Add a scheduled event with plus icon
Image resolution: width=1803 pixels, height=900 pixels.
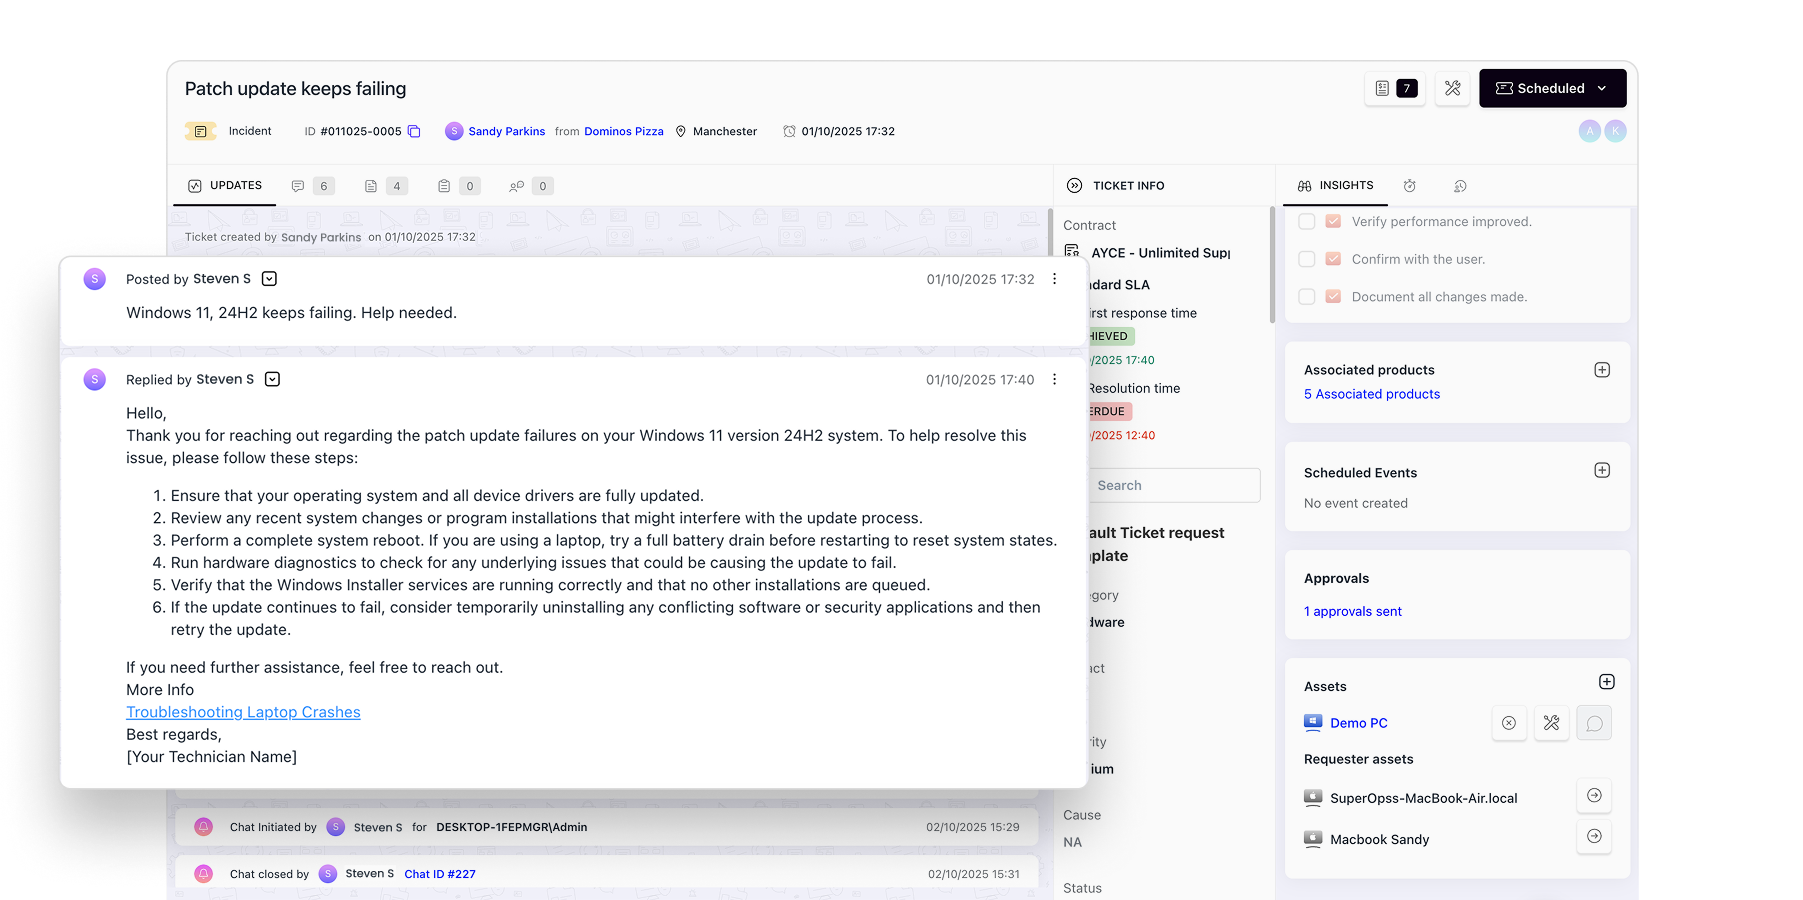pos(1601,470)
